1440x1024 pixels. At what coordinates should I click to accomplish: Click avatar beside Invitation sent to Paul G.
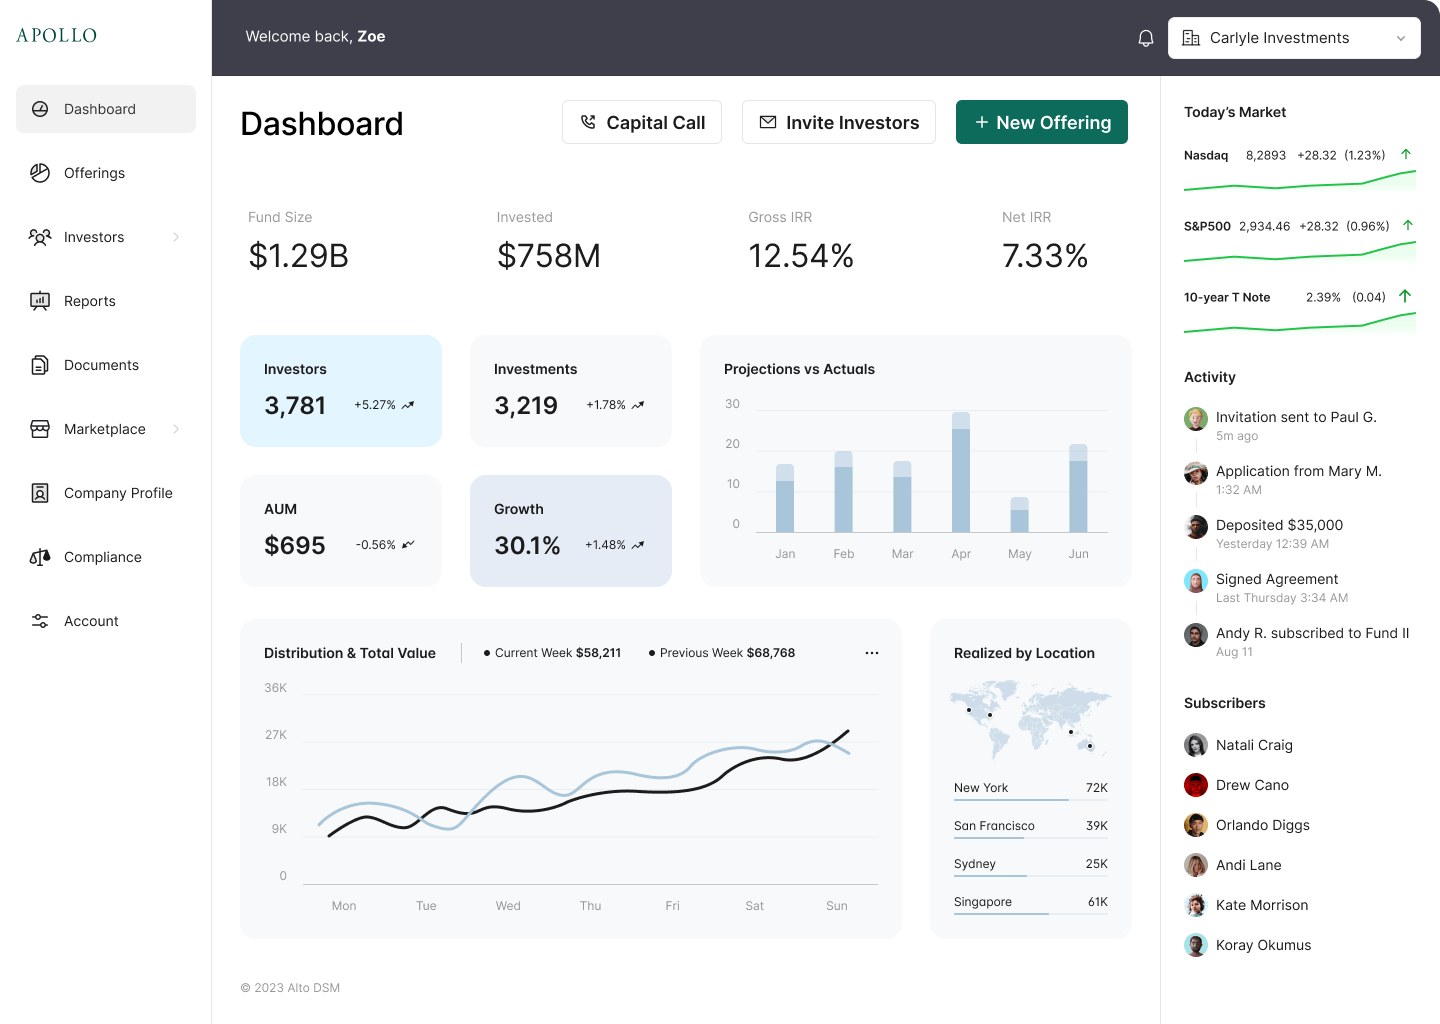click(x=1196, y=419)
